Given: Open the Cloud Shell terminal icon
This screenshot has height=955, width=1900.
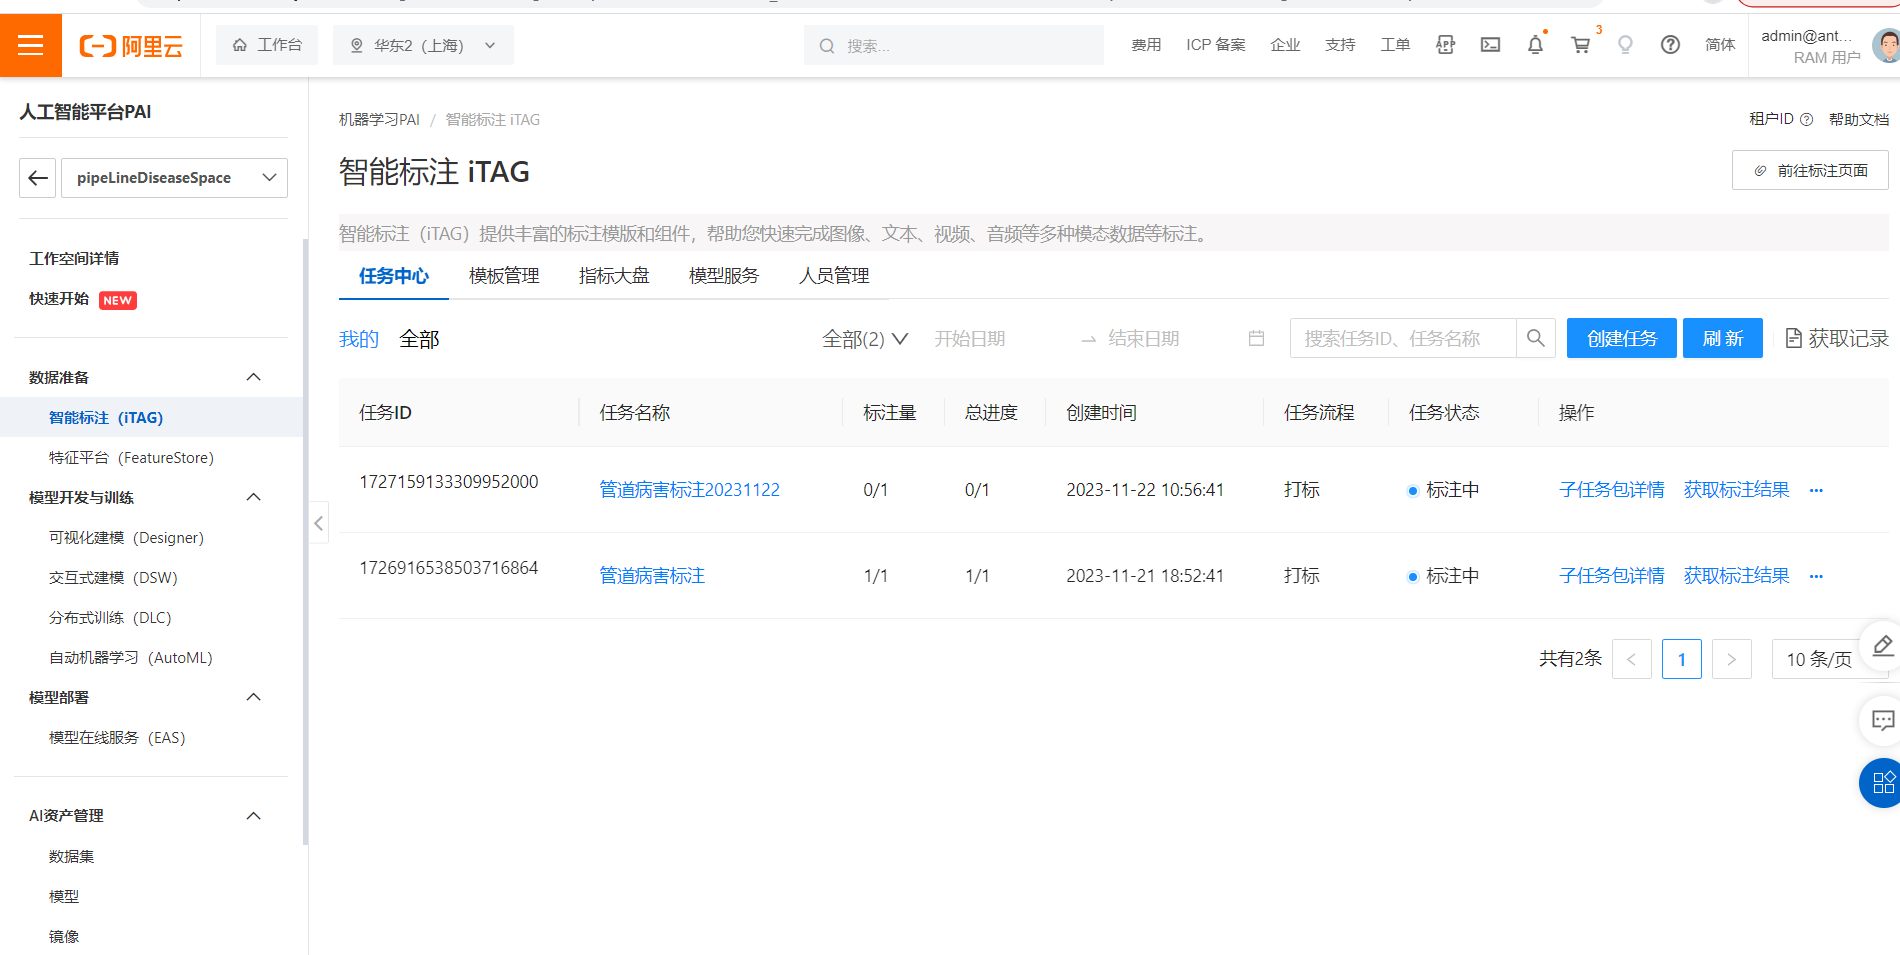Looking at the screenshot, I should (x=1490, y=45).
